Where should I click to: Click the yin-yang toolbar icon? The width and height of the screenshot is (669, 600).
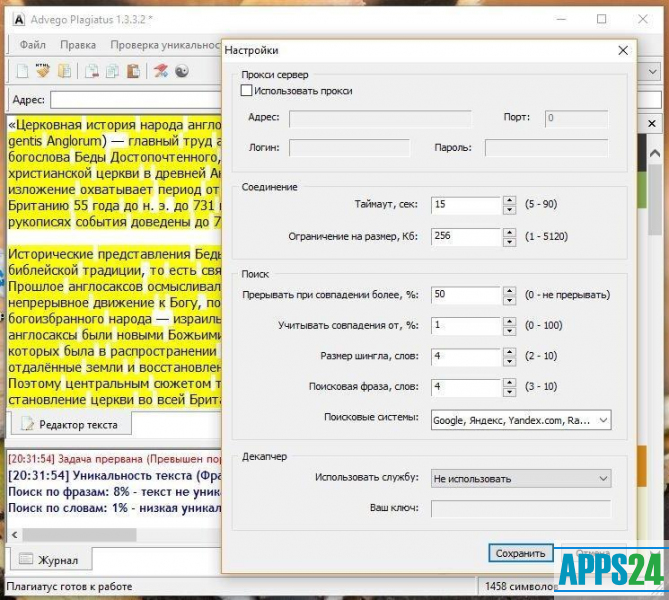[x=182, y=71]
